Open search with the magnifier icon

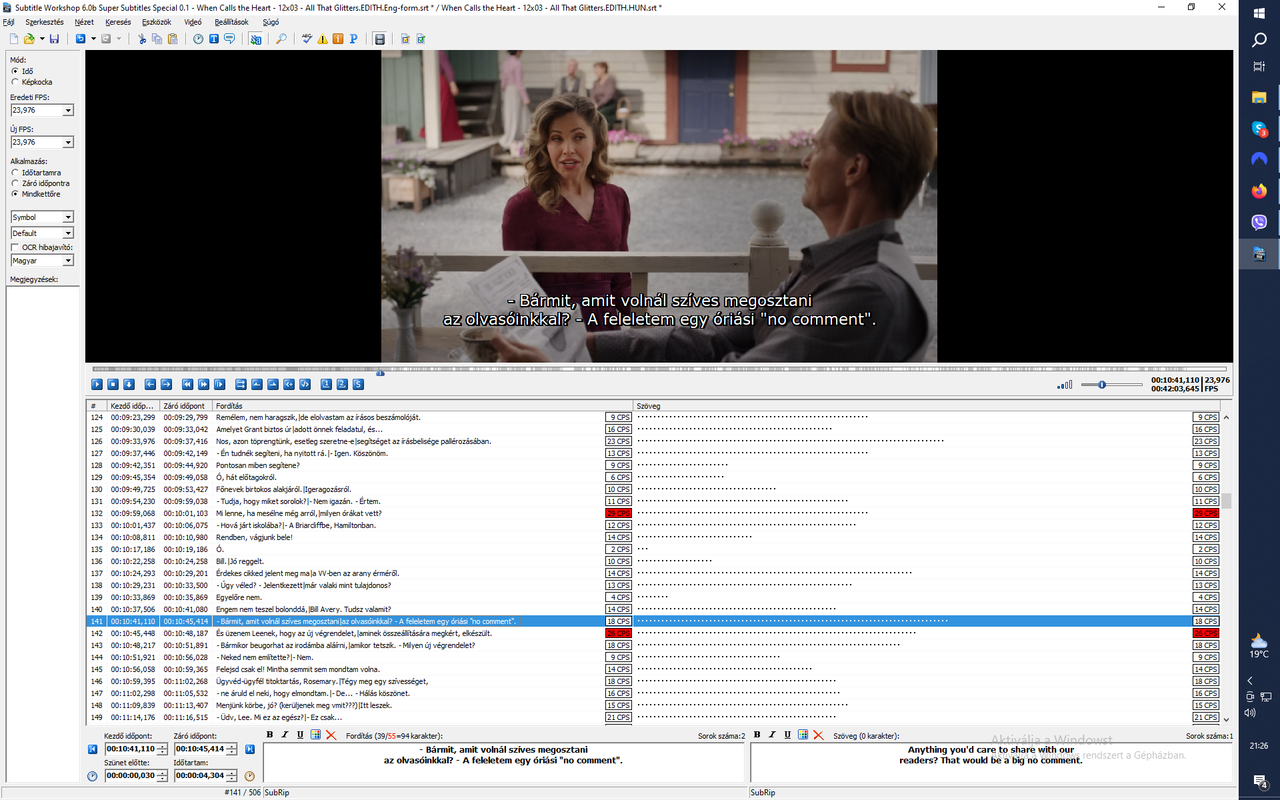tap(281, 39)
